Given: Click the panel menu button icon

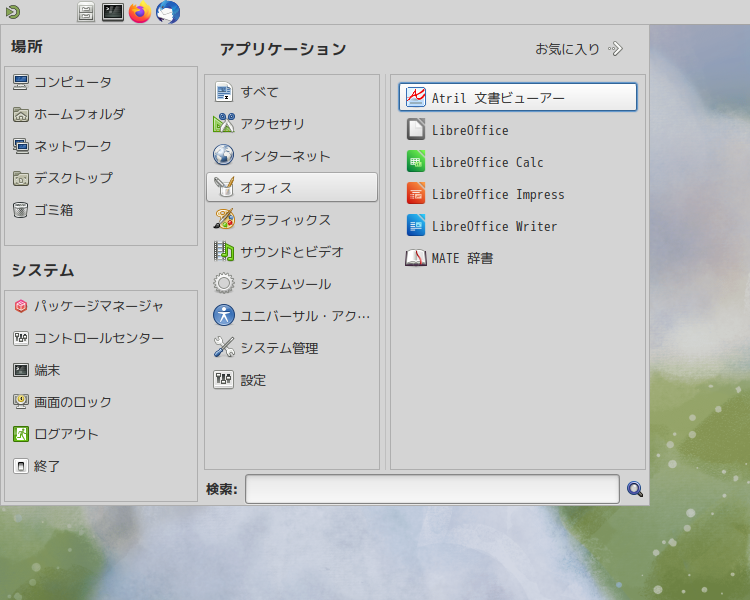Looking at the screenshot, I should click(13, 11).
